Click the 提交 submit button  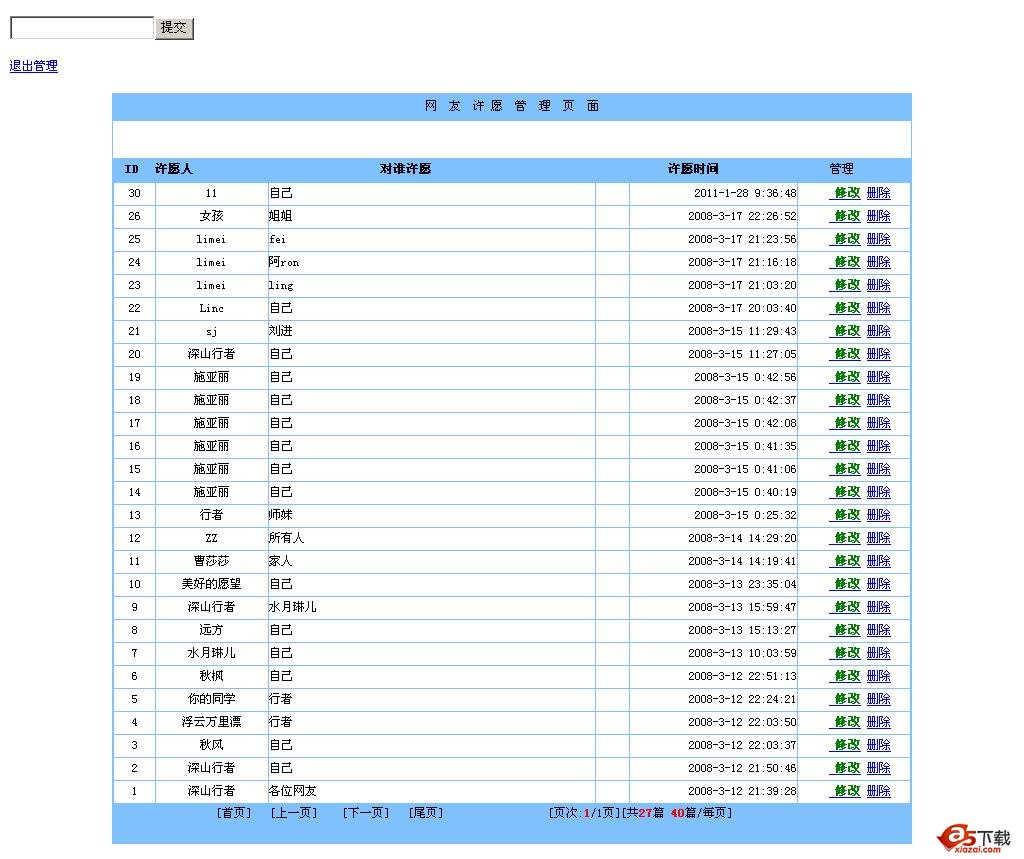[x=174, y=27]
